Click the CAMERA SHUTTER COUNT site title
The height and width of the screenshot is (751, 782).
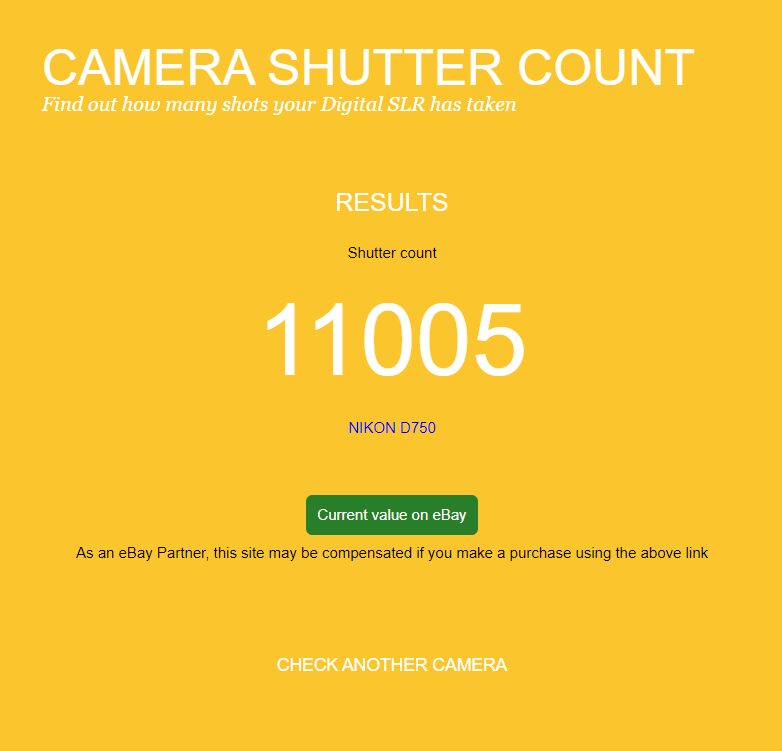click(x=368, y=67)
